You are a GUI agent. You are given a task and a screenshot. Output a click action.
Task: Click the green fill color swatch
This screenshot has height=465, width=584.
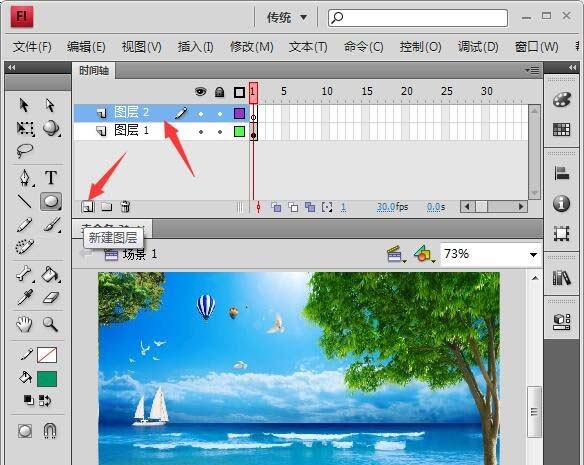click(47, 379)
